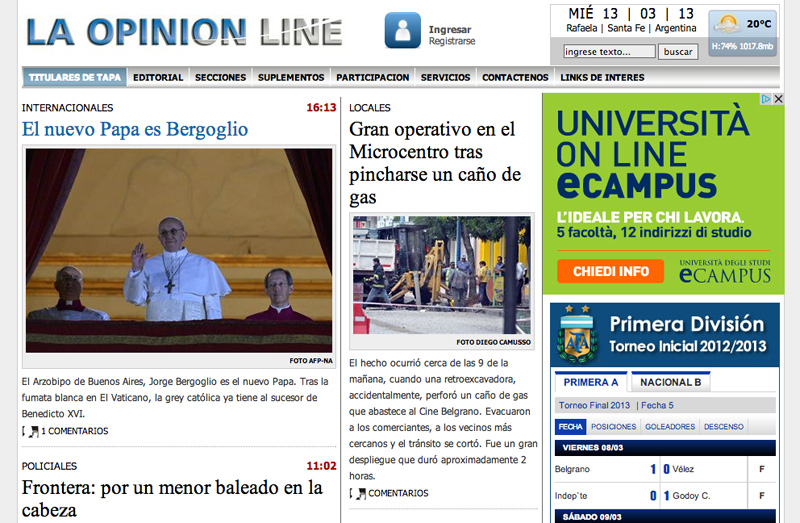Focus the ingrese texto search field
The height and width of the screenshot is (523, 800).
point(609,52)
